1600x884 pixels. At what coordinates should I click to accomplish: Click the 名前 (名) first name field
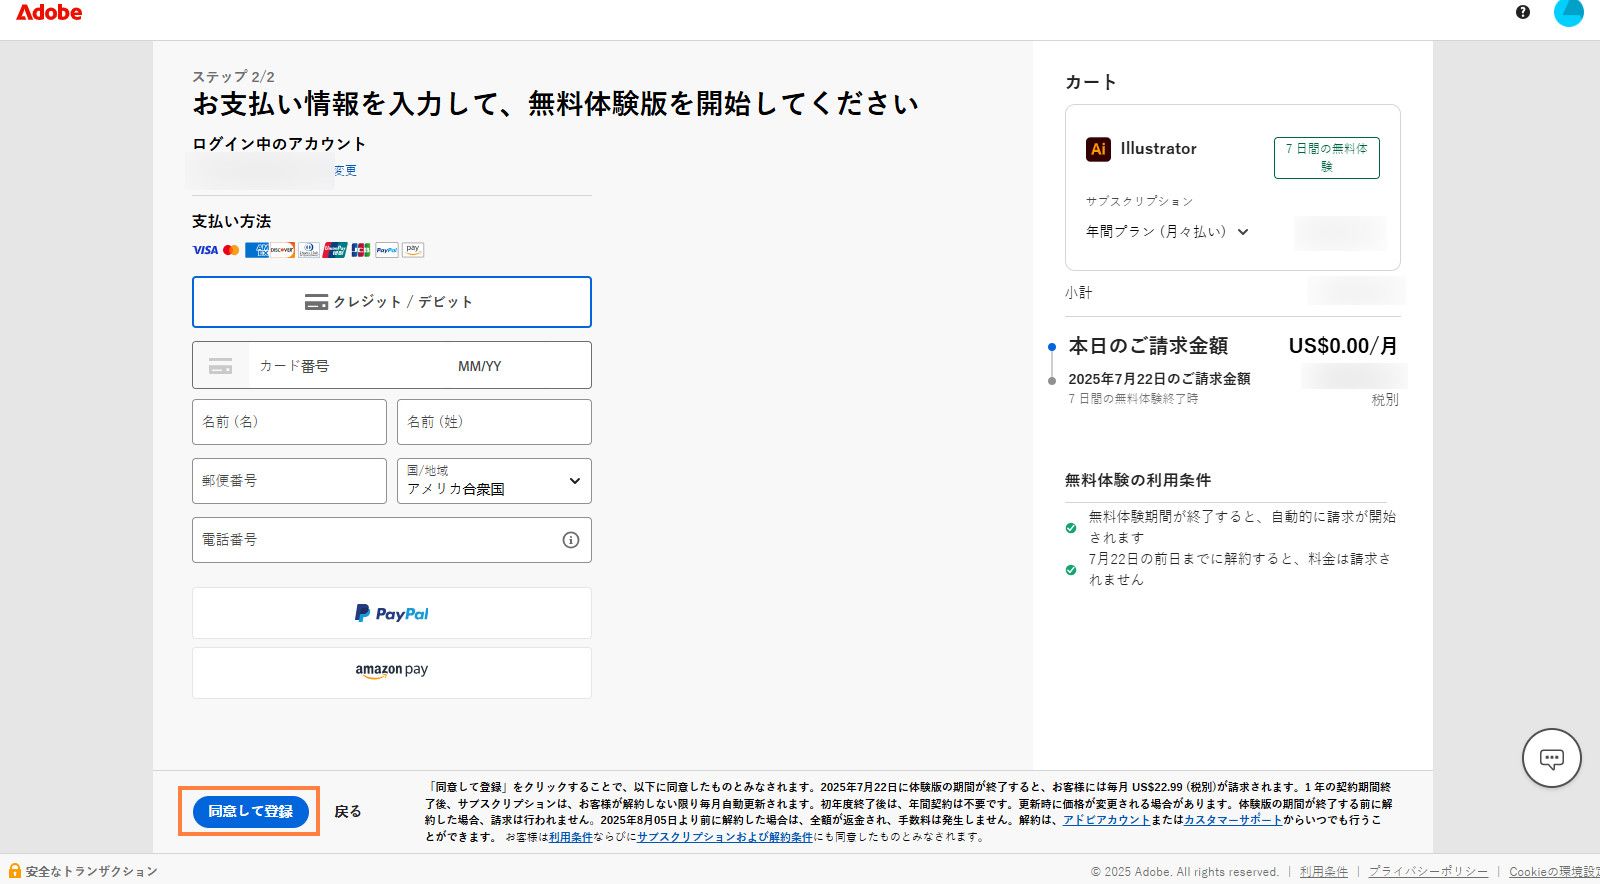click(289, 422)
